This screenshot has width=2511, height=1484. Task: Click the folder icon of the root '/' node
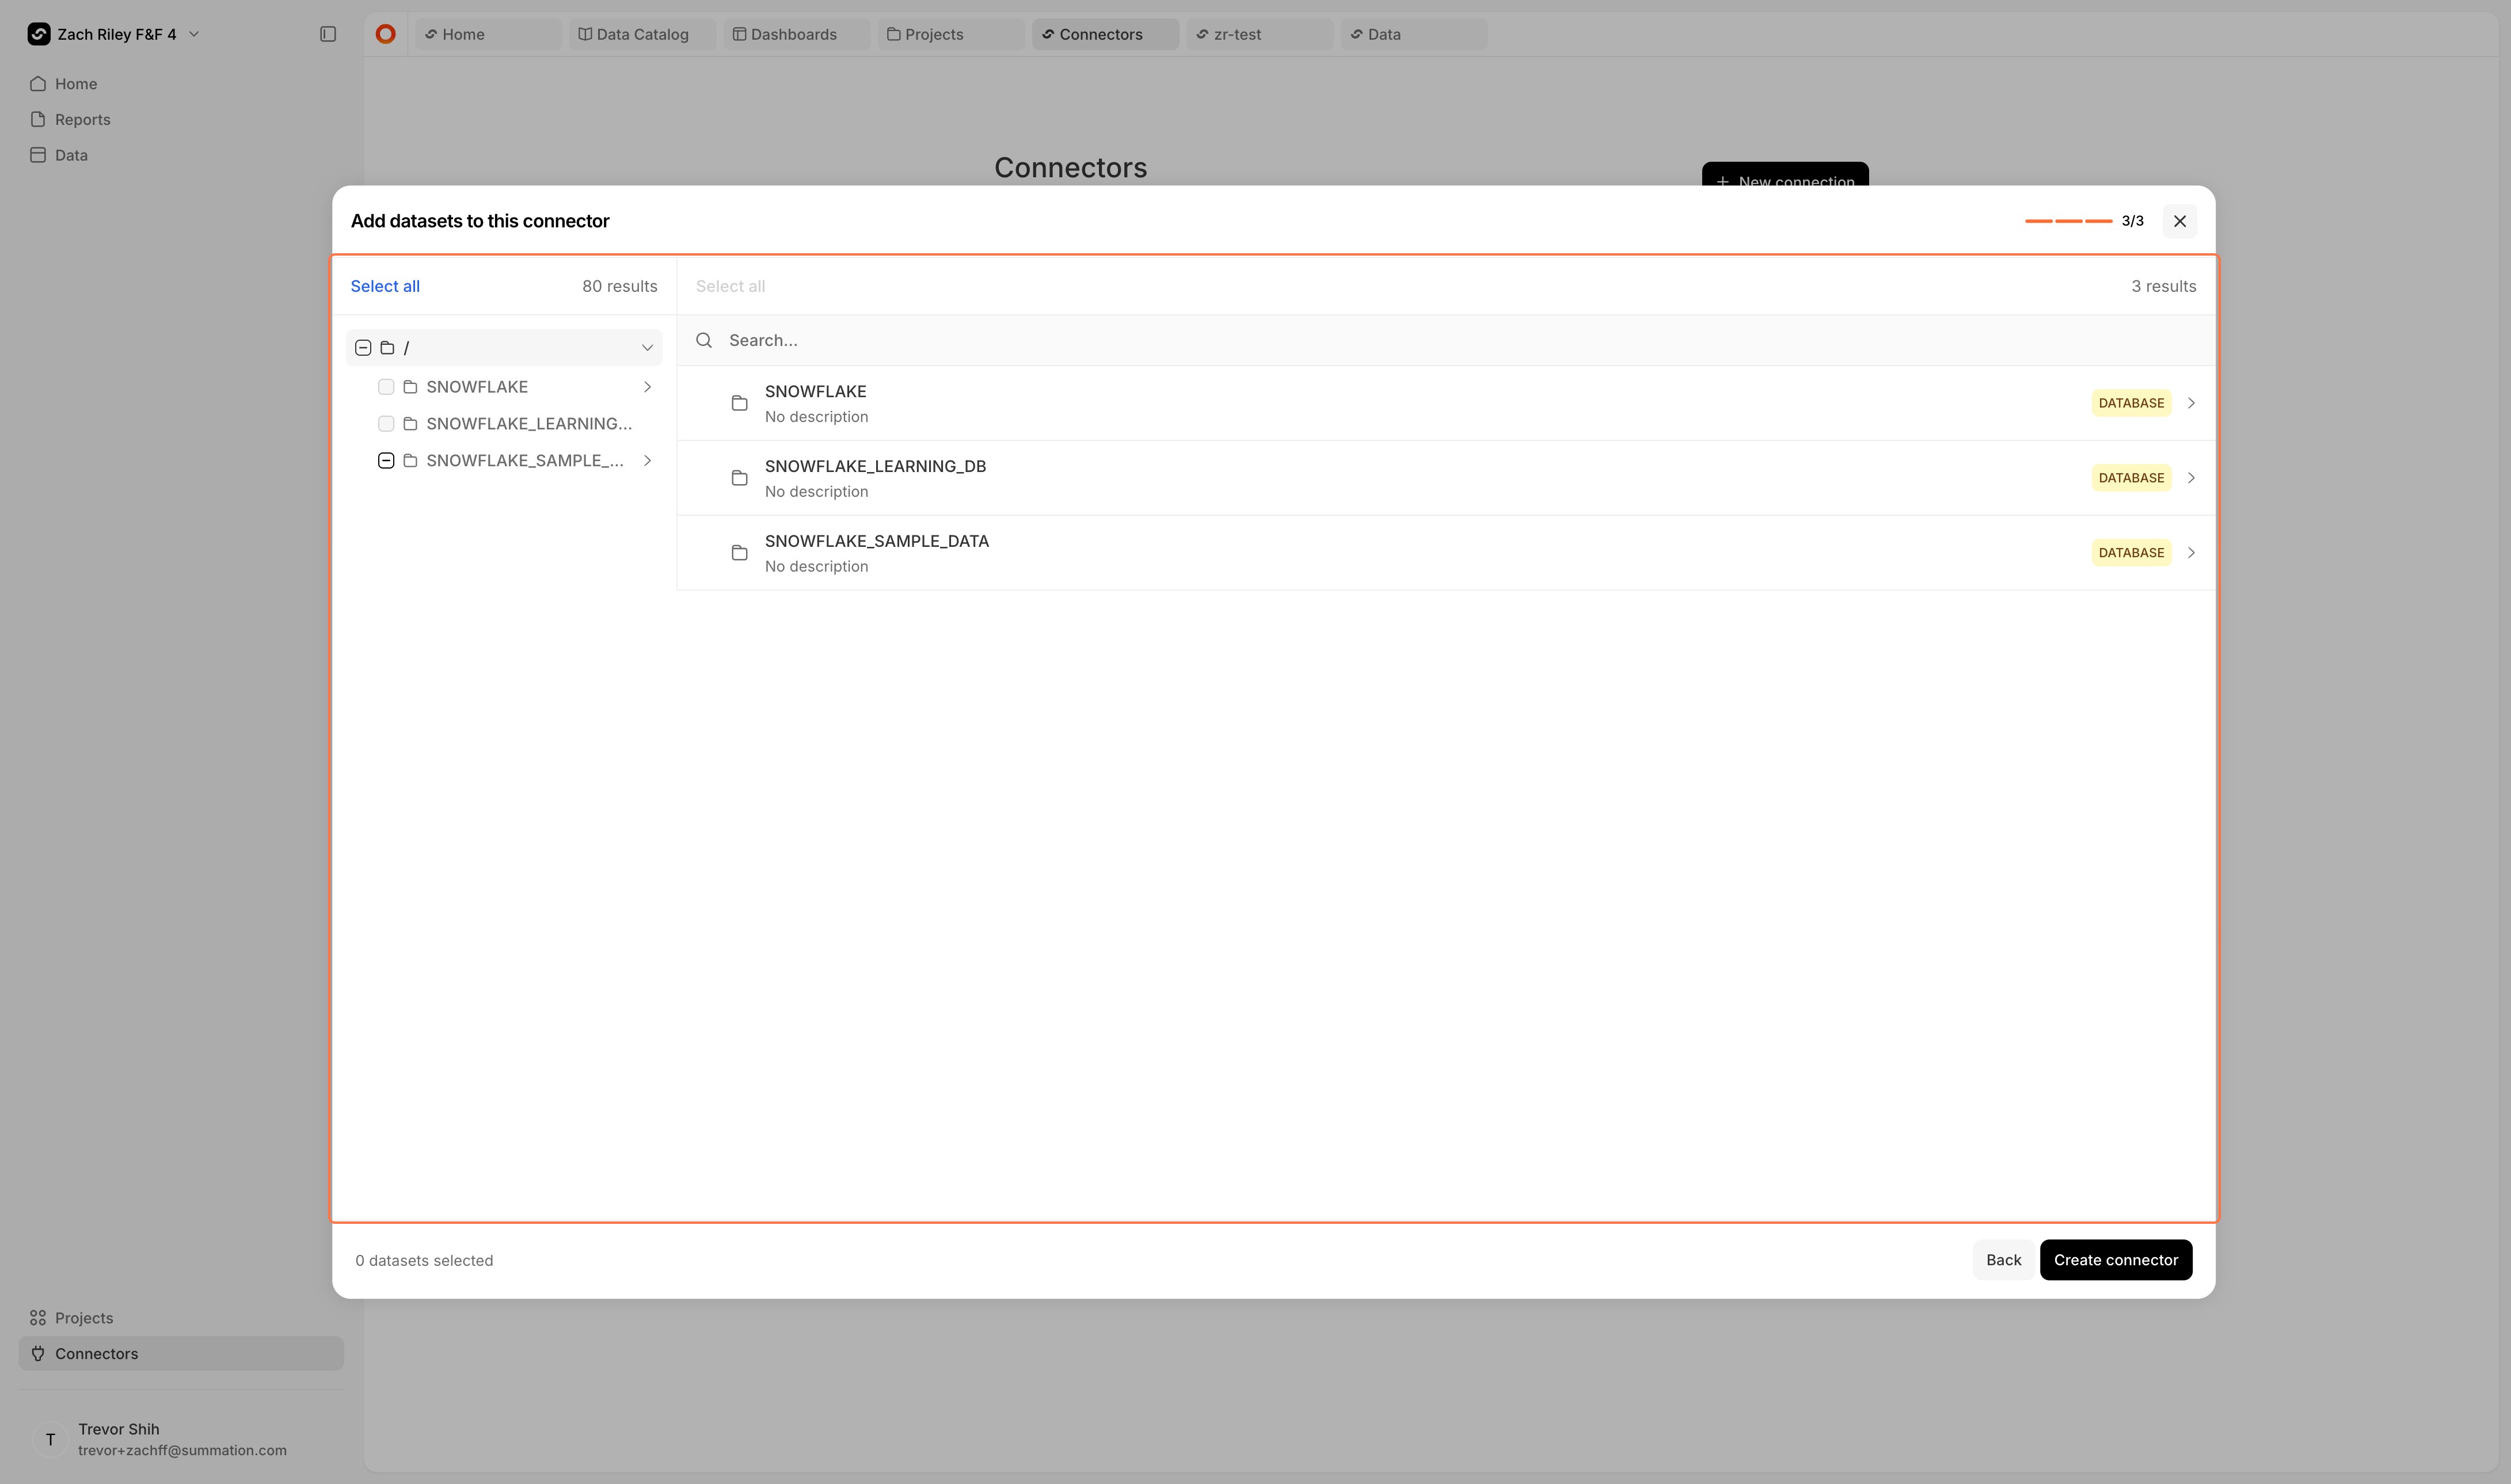(x=387, y=348)
